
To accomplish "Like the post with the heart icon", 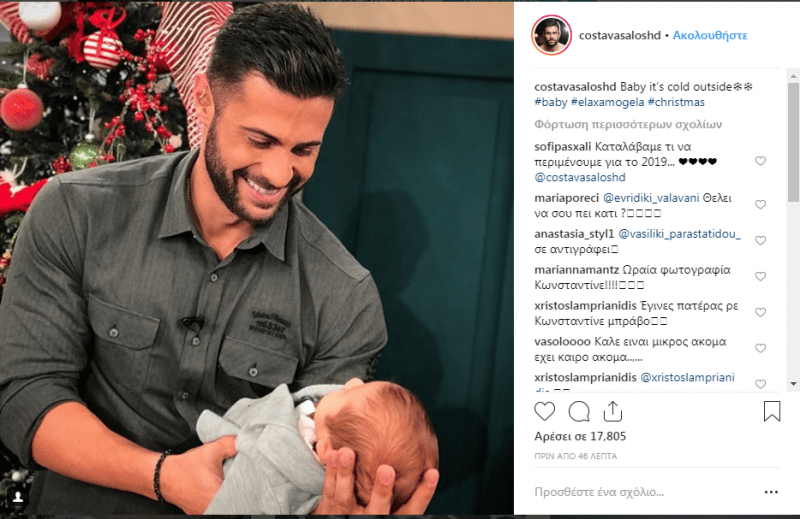I will click(544, 411).
